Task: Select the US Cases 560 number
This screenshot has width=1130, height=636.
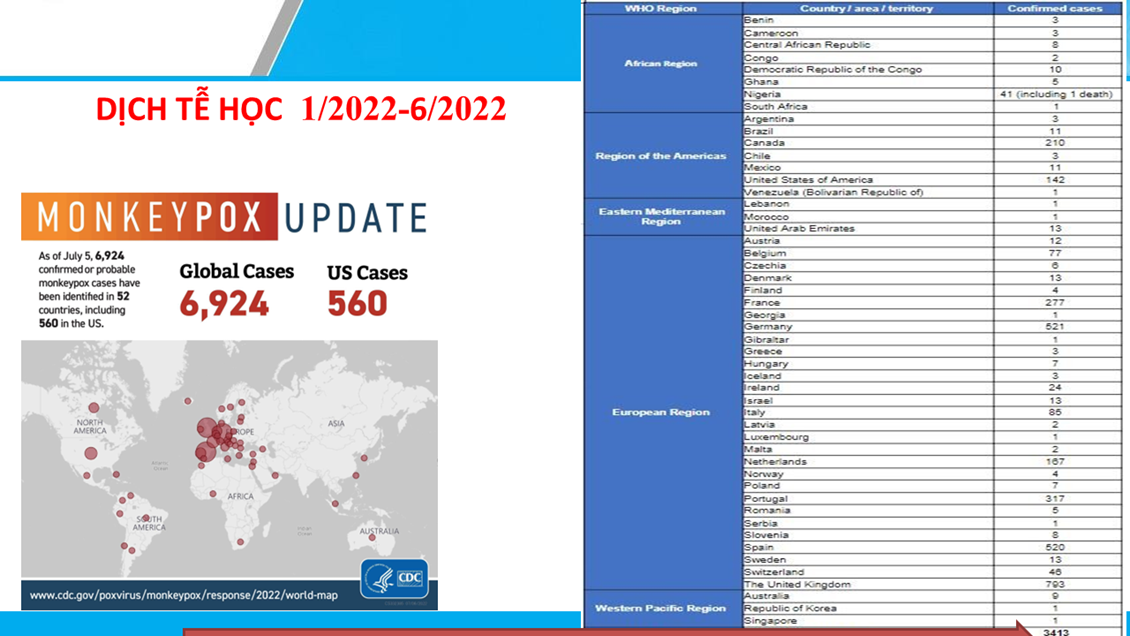Action: point(357,303)
